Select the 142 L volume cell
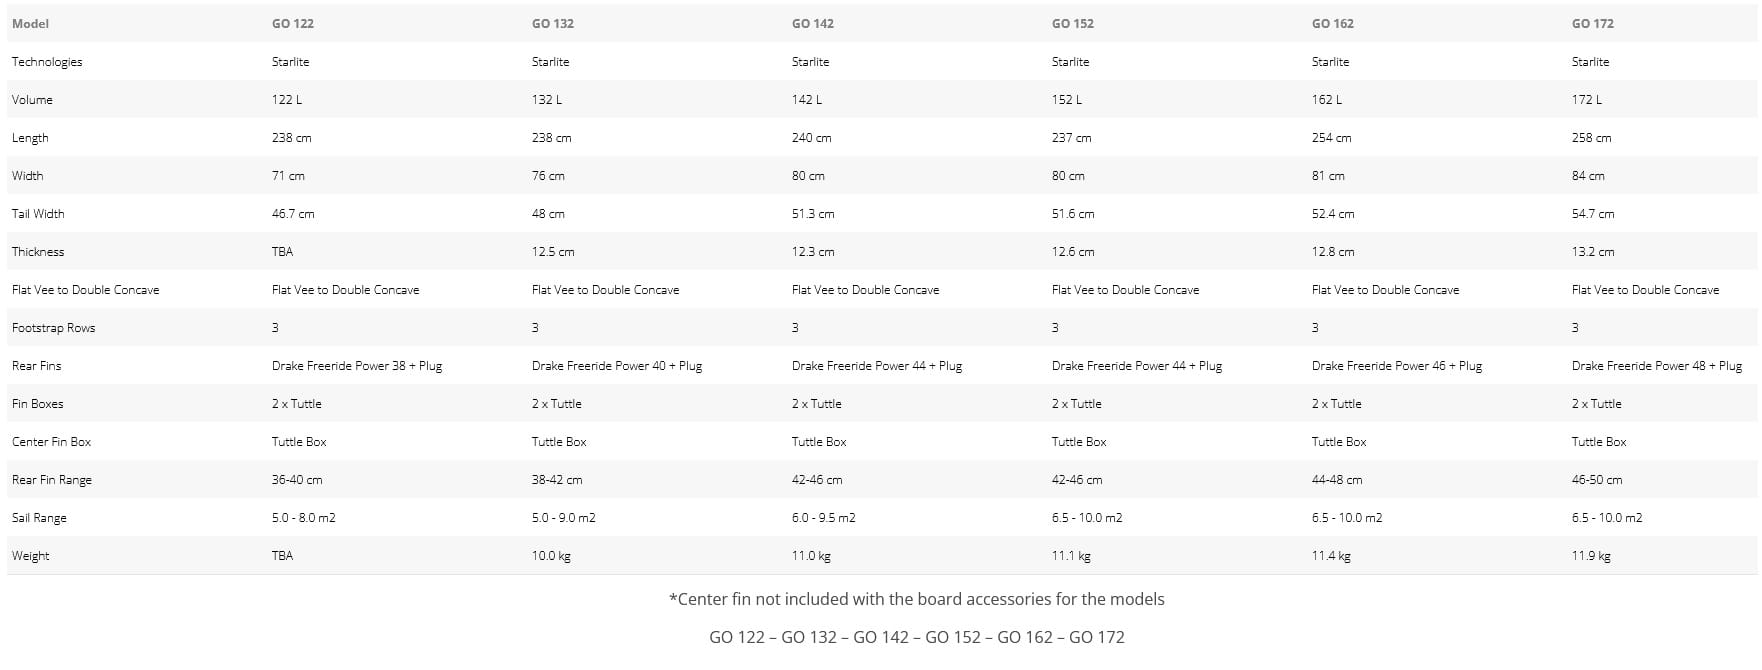The height and width of the screenshot is (670, 1762). (x=806, y=100)
